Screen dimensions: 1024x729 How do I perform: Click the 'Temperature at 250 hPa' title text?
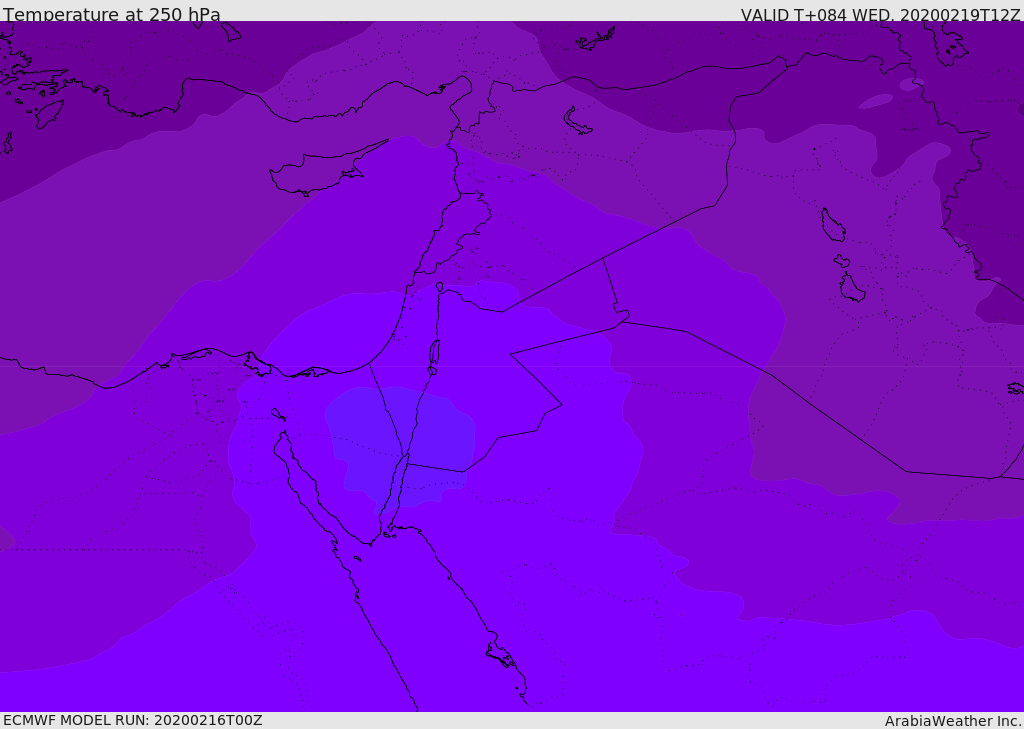[x=112, y=14]
